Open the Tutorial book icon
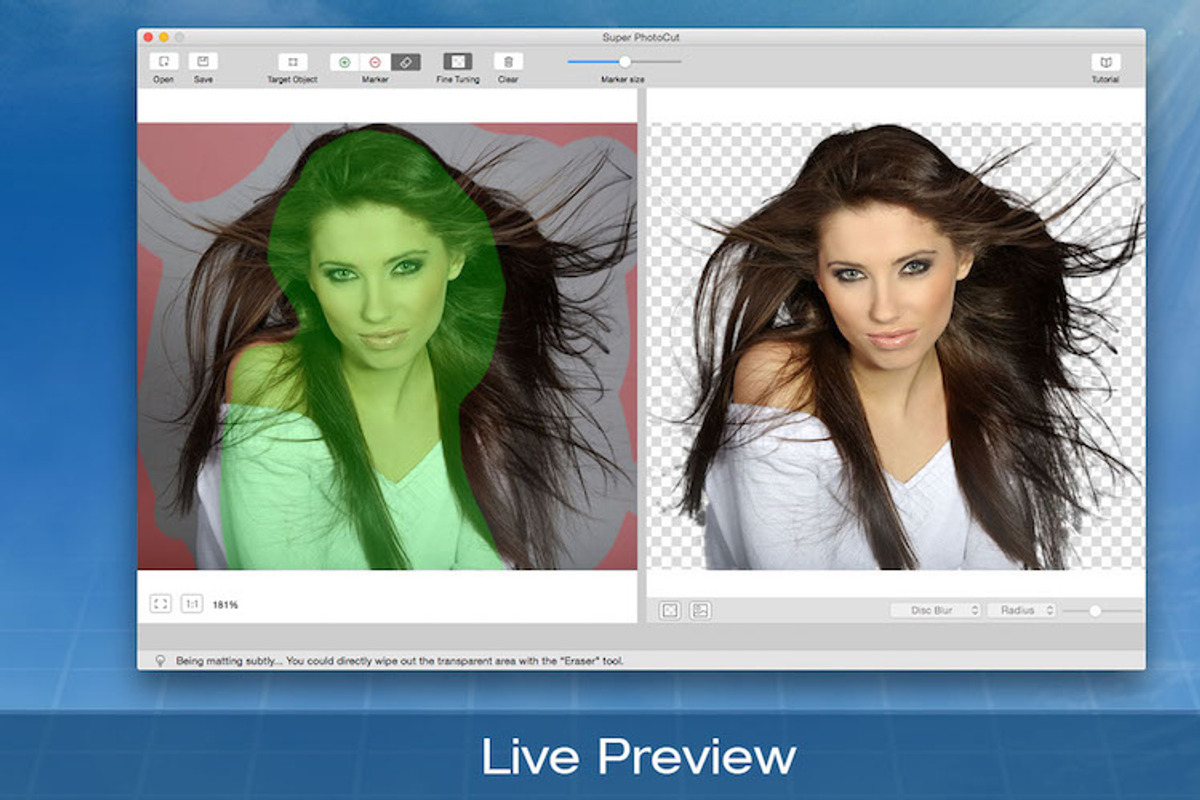 pyautogui.click(x=1105, y=62)
